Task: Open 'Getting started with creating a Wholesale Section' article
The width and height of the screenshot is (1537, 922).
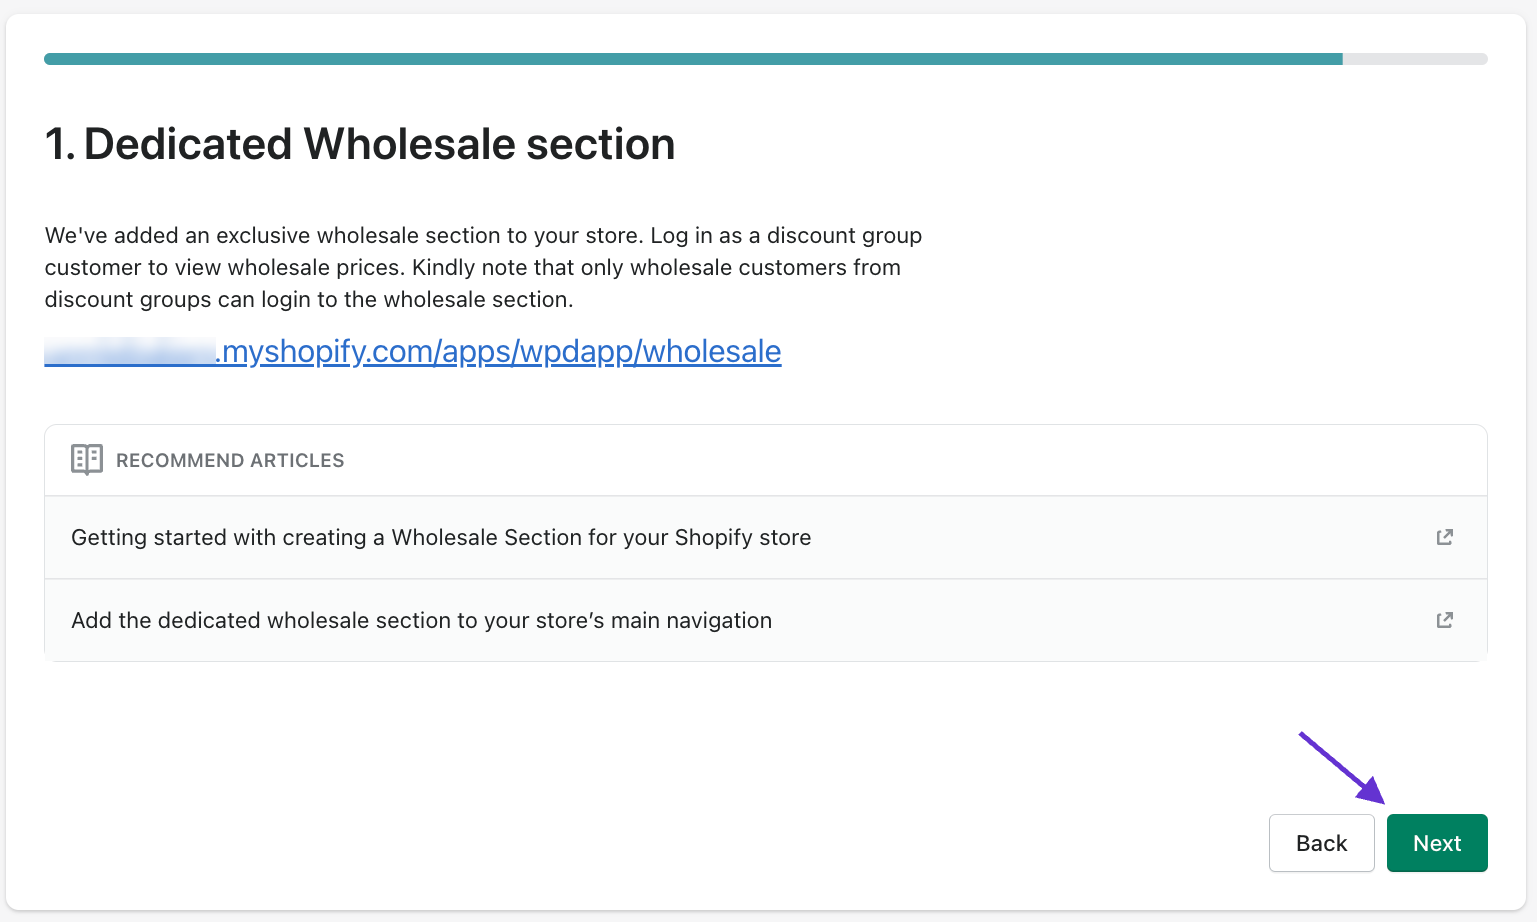Action: [x=441, y=537]
